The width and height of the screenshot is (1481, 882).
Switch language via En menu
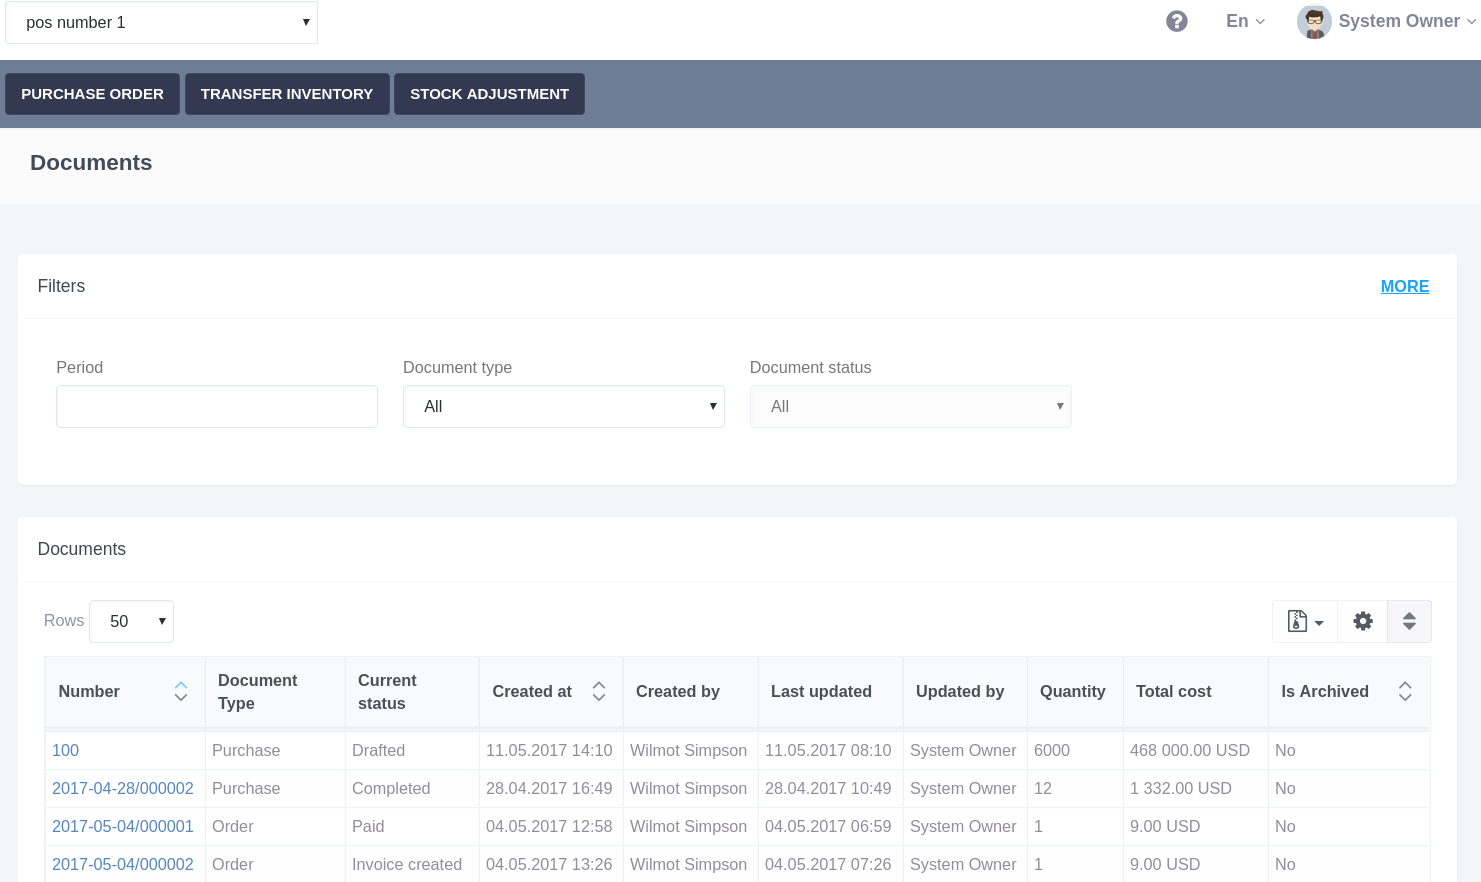[x=1245, y=21]
